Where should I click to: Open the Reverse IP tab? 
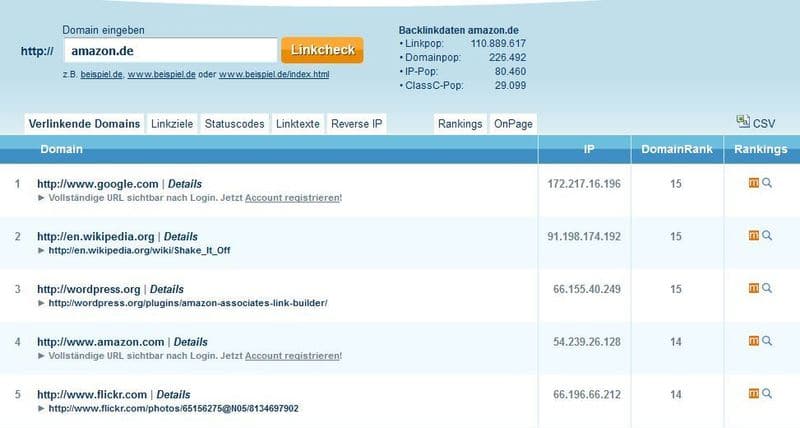tap(356, 124)
